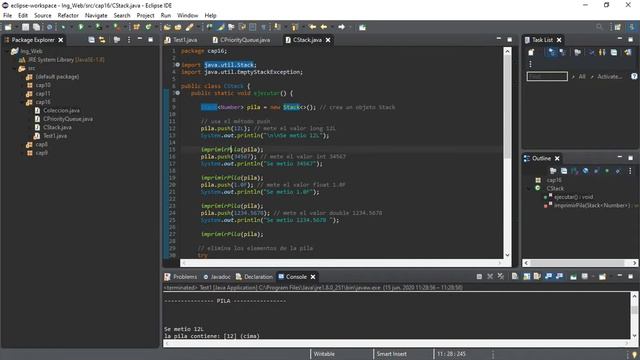
Task: Click the Save icon in main toolbar
Action: tap(26, 27)
